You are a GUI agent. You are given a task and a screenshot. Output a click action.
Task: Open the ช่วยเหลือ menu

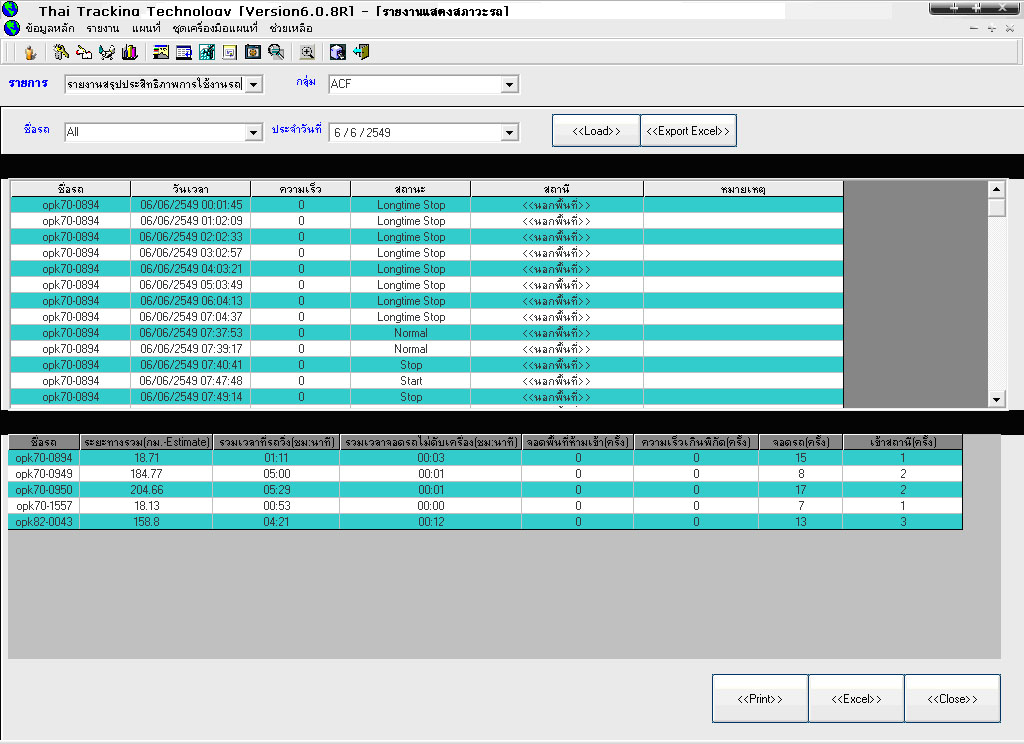coord(291,28)
